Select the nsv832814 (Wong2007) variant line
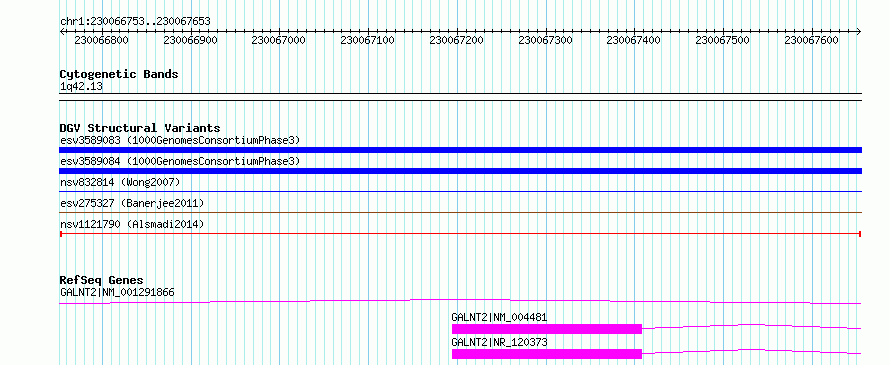Screen dimensions: 890x365 [460, 192]
